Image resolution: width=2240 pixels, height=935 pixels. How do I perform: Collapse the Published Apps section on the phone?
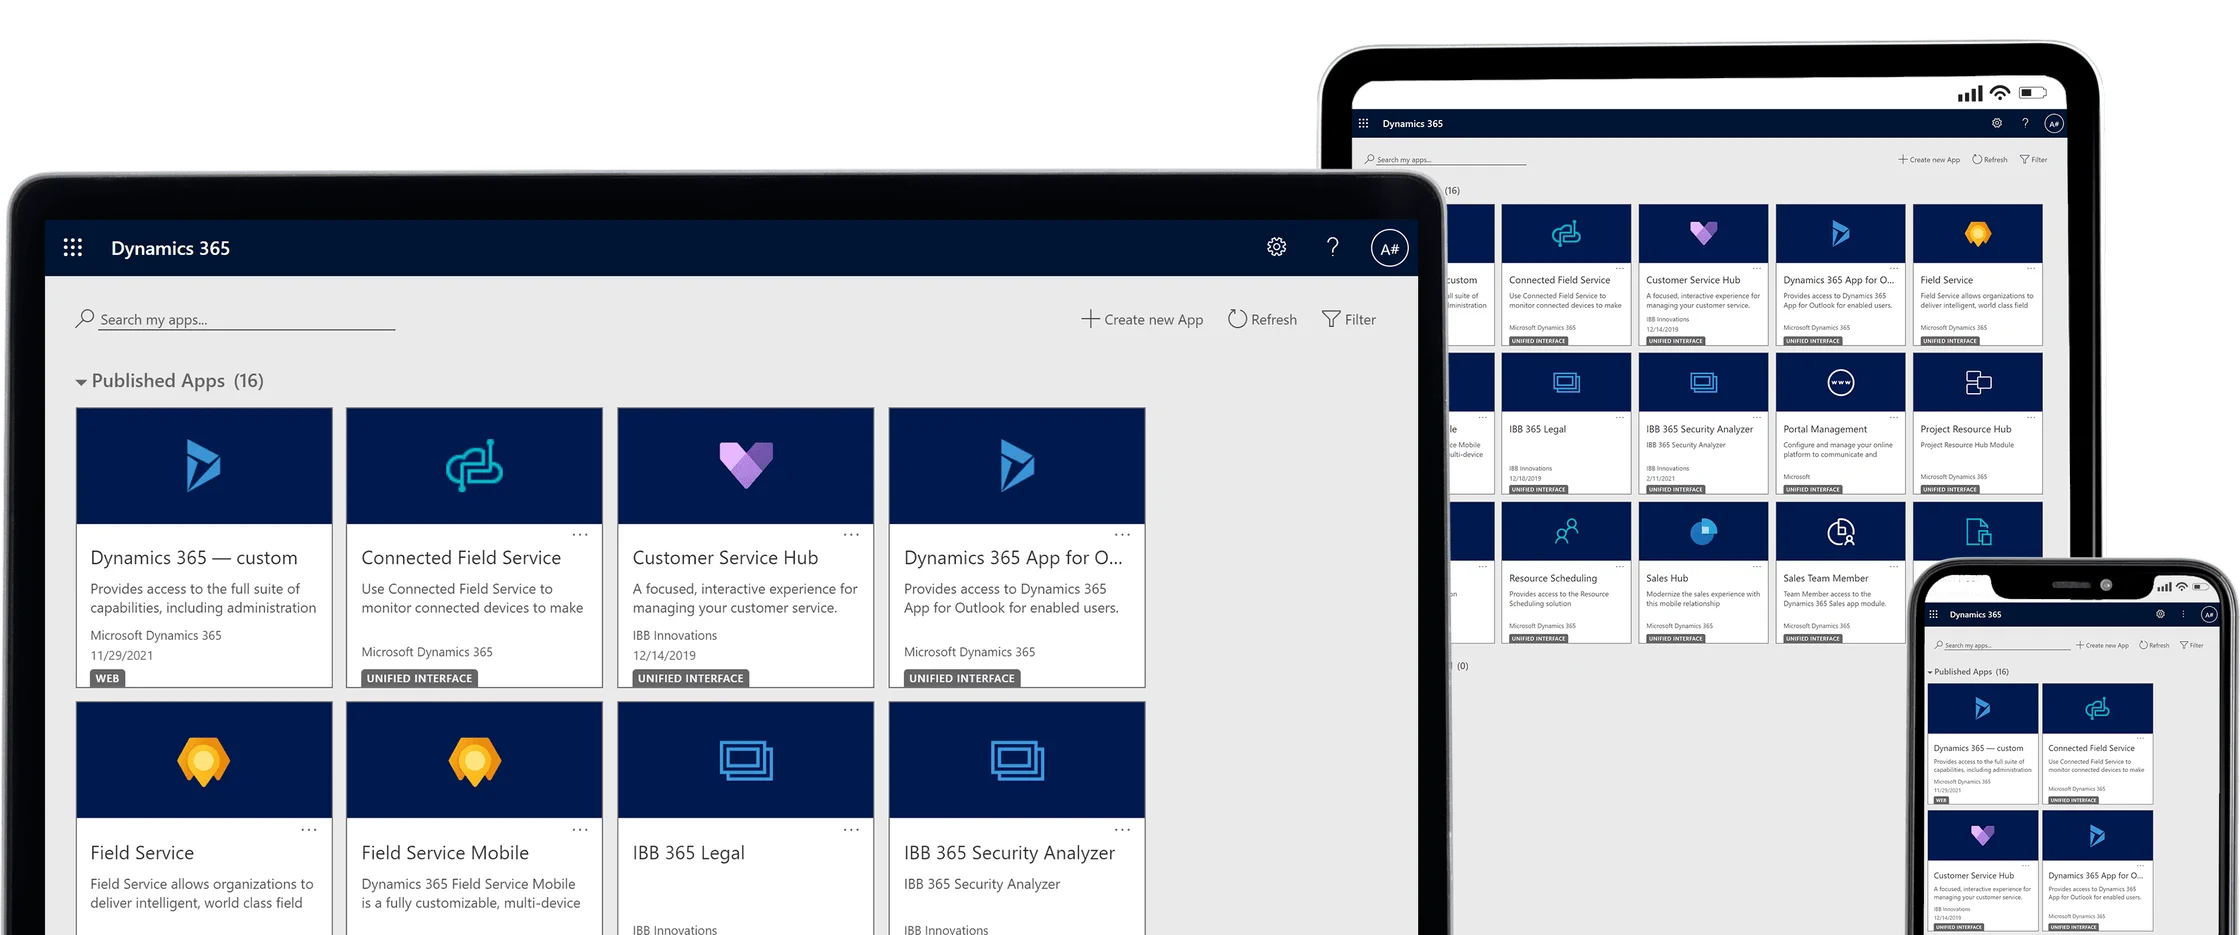(1930, 672)
